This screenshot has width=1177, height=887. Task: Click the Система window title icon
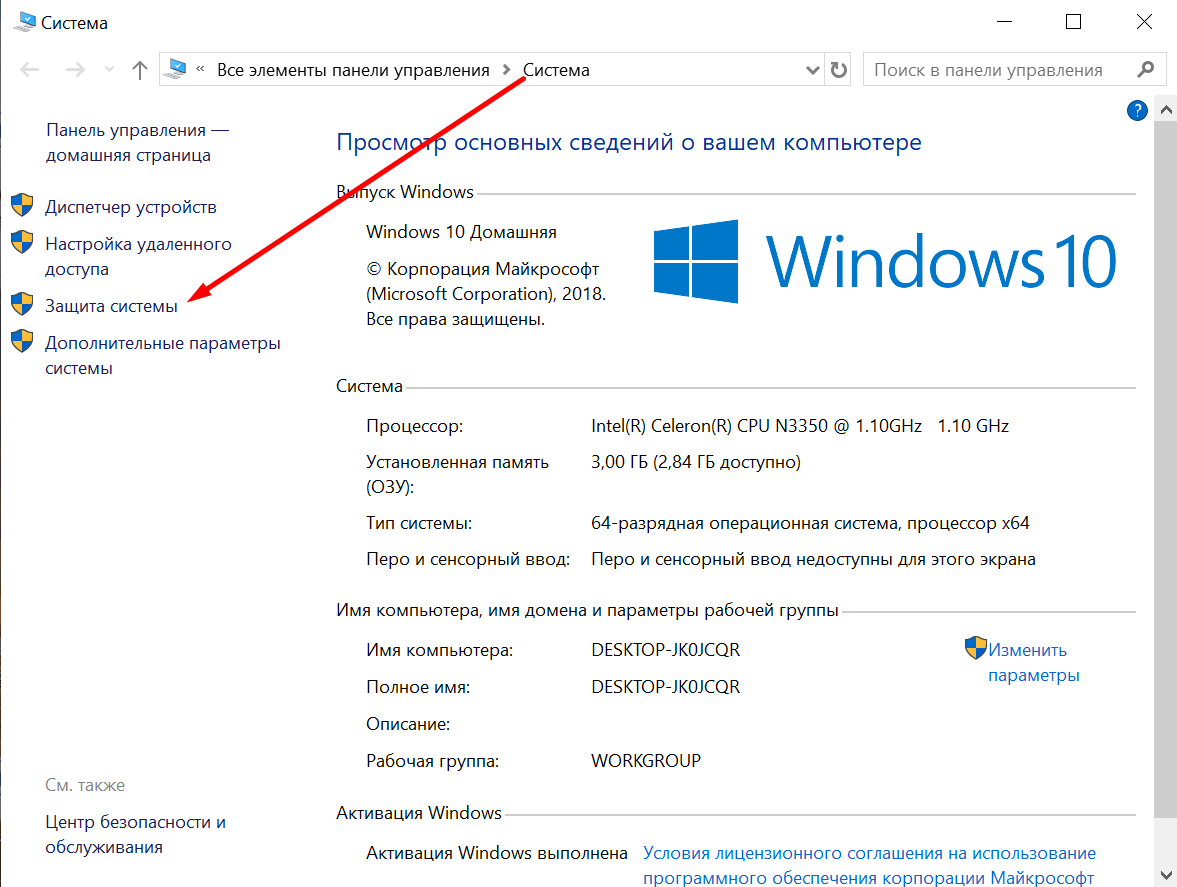(x=24, y=23)
